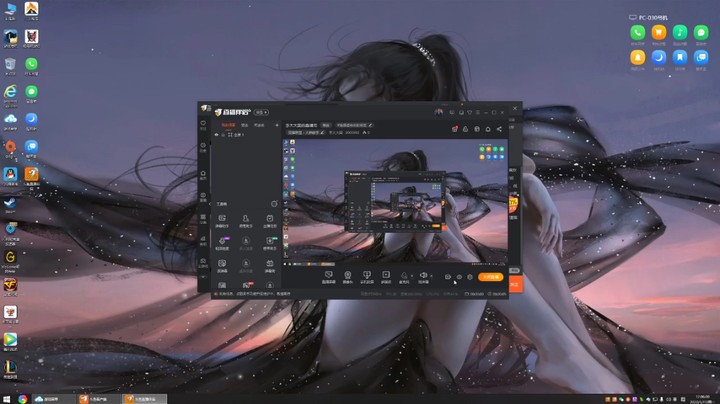Screen dimensions: 720x404
Task: Select the Recycle Bin desktop icon
Action: click(10, 66)
